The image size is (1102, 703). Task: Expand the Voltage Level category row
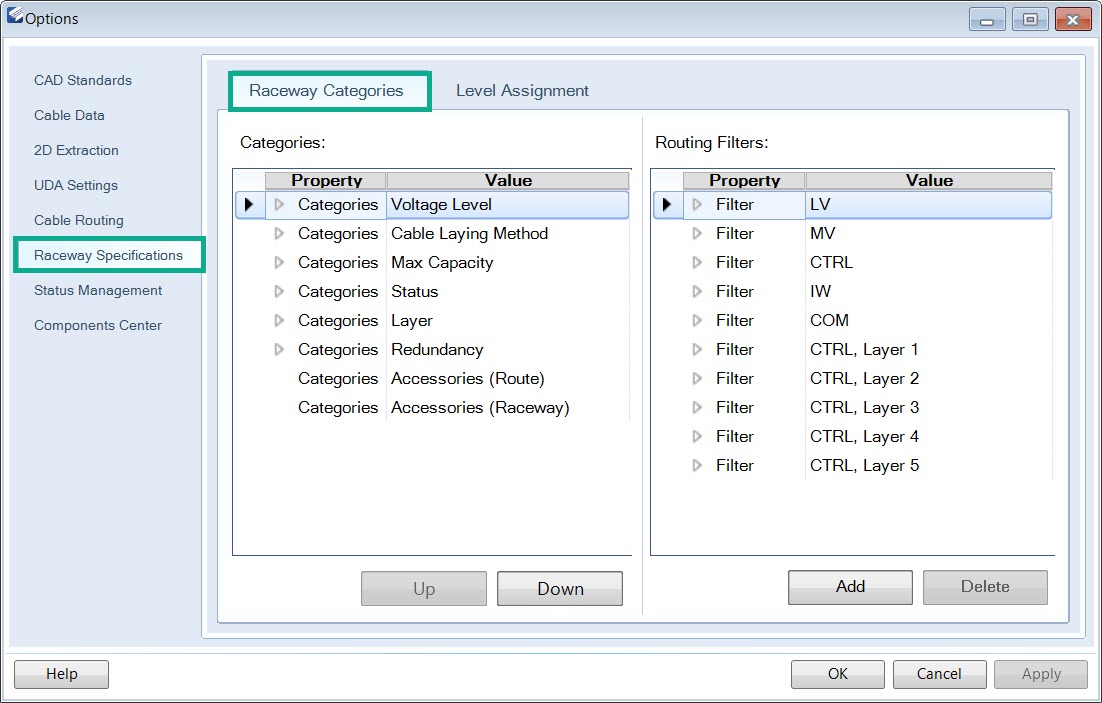tap(279, 205)
